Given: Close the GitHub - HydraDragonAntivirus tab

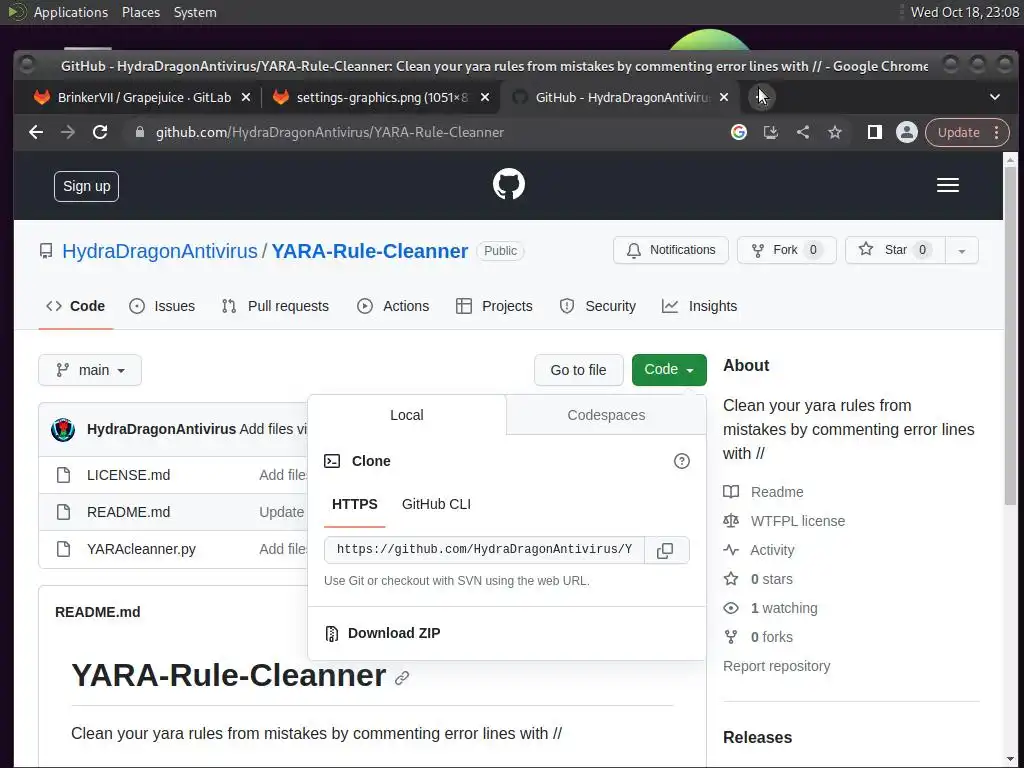Looking at the screenshot, I should click(x=724, y=97).
